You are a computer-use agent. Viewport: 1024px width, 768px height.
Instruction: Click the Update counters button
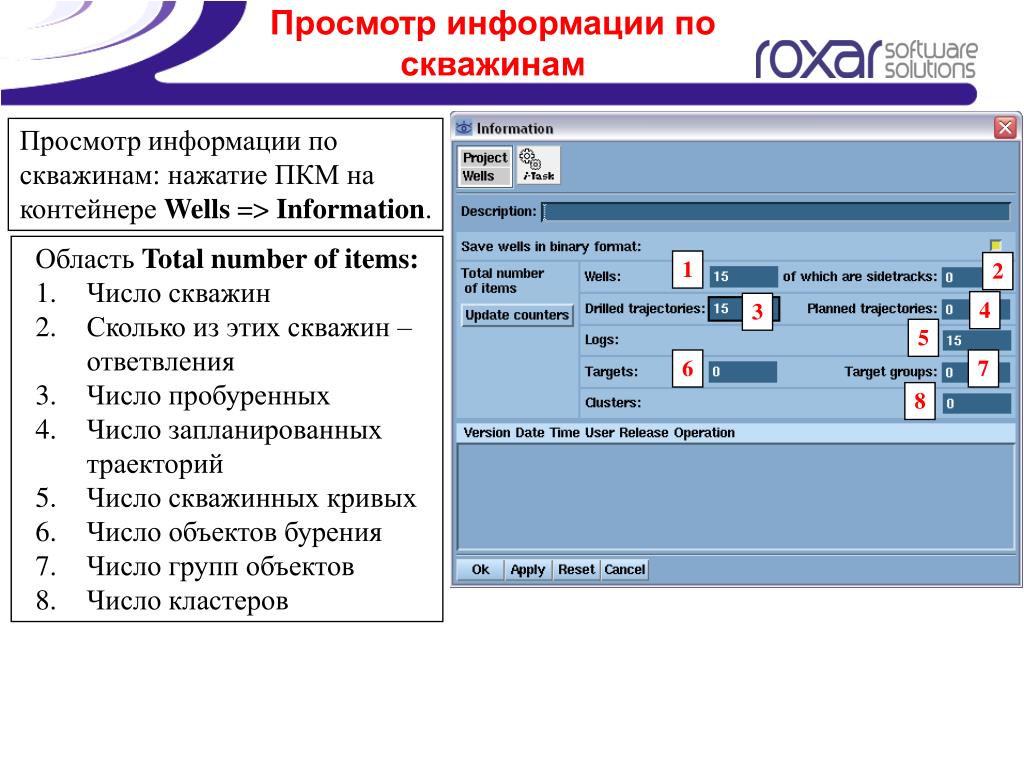coord(517,315)
